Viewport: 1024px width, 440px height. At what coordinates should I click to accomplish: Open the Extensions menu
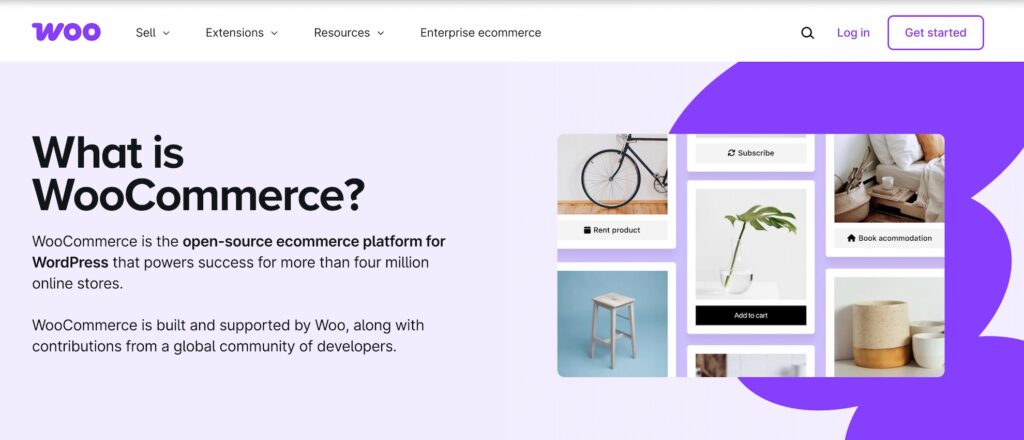(x=242, y=33)
